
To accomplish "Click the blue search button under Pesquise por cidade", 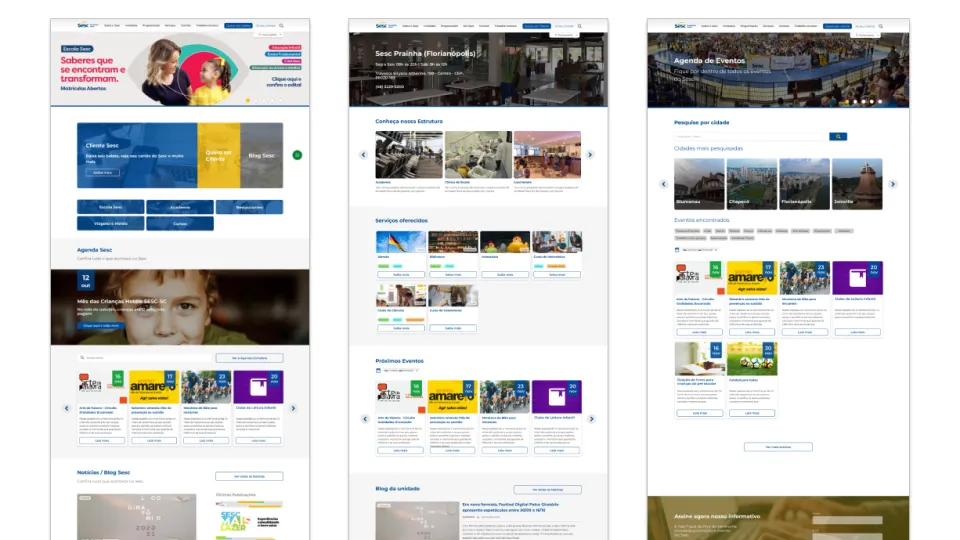I will click(x=838, y=136).
